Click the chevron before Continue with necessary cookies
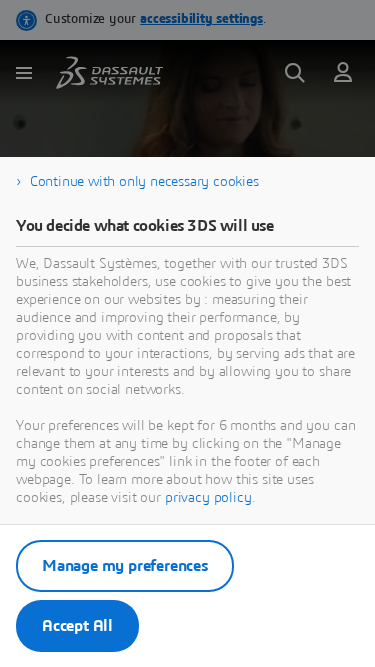Screen dimensions: 375x667 click(x=19, y=182)
